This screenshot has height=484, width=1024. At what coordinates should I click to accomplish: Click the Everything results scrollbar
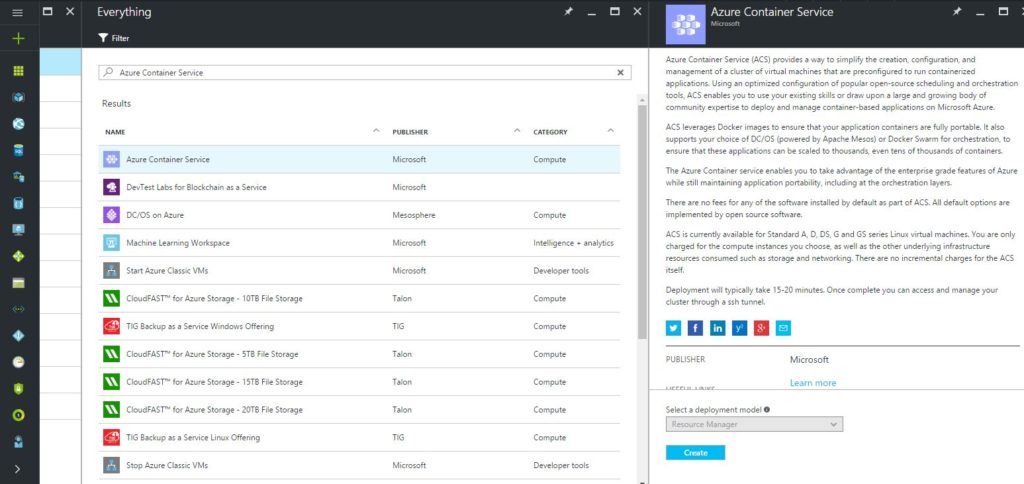point(643,220)
